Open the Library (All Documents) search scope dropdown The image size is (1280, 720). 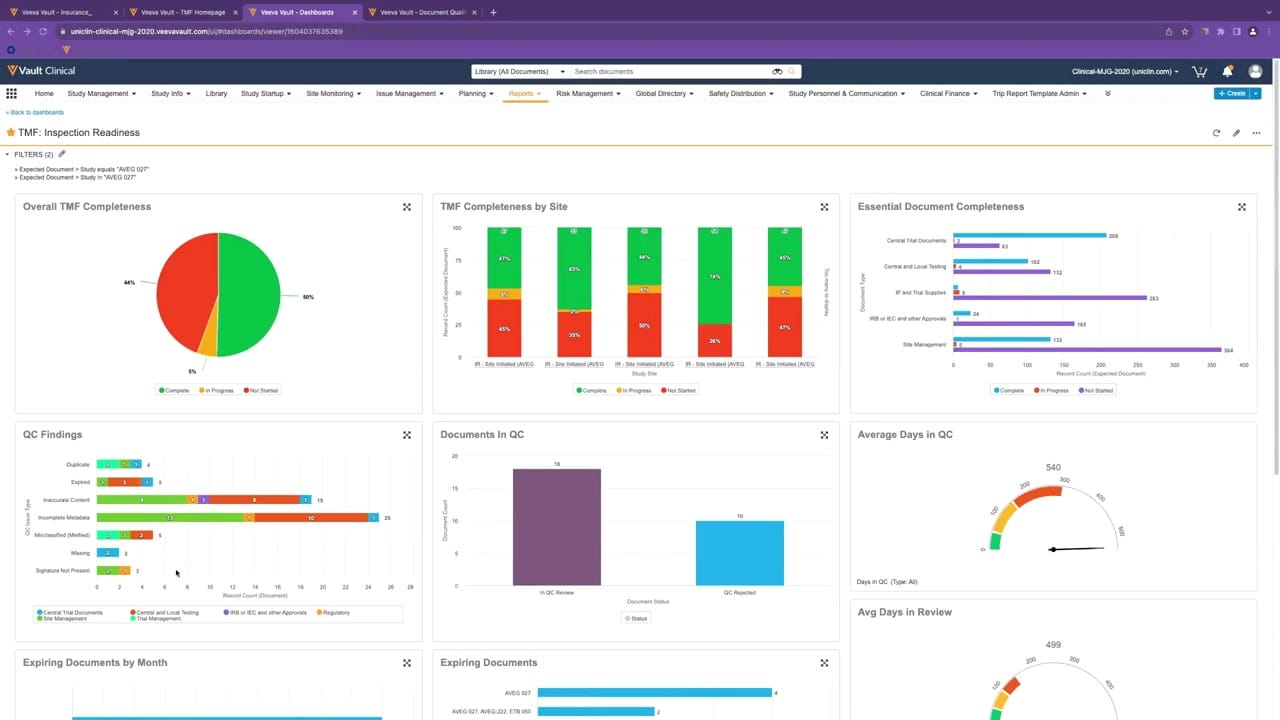[519, 72]
